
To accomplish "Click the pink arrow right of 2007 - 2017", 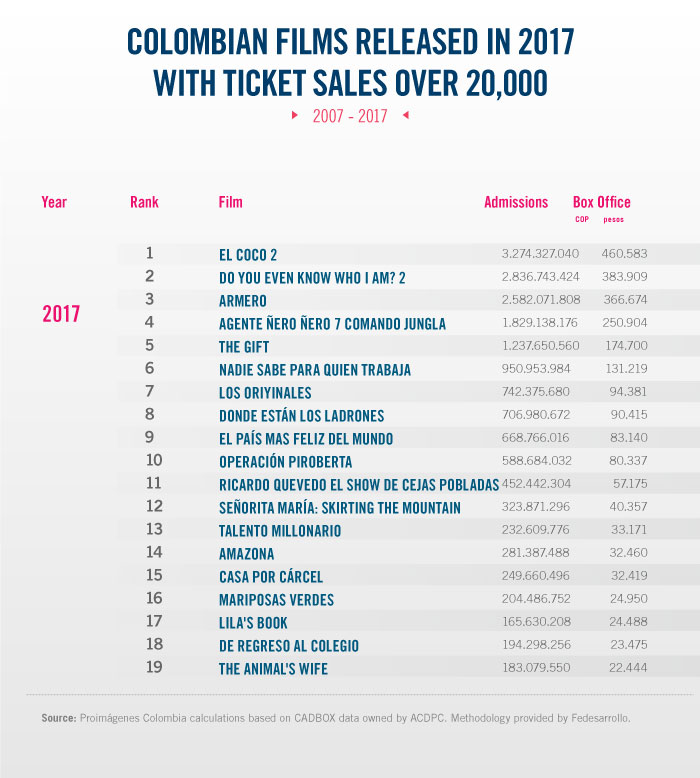I will (405, 115).
